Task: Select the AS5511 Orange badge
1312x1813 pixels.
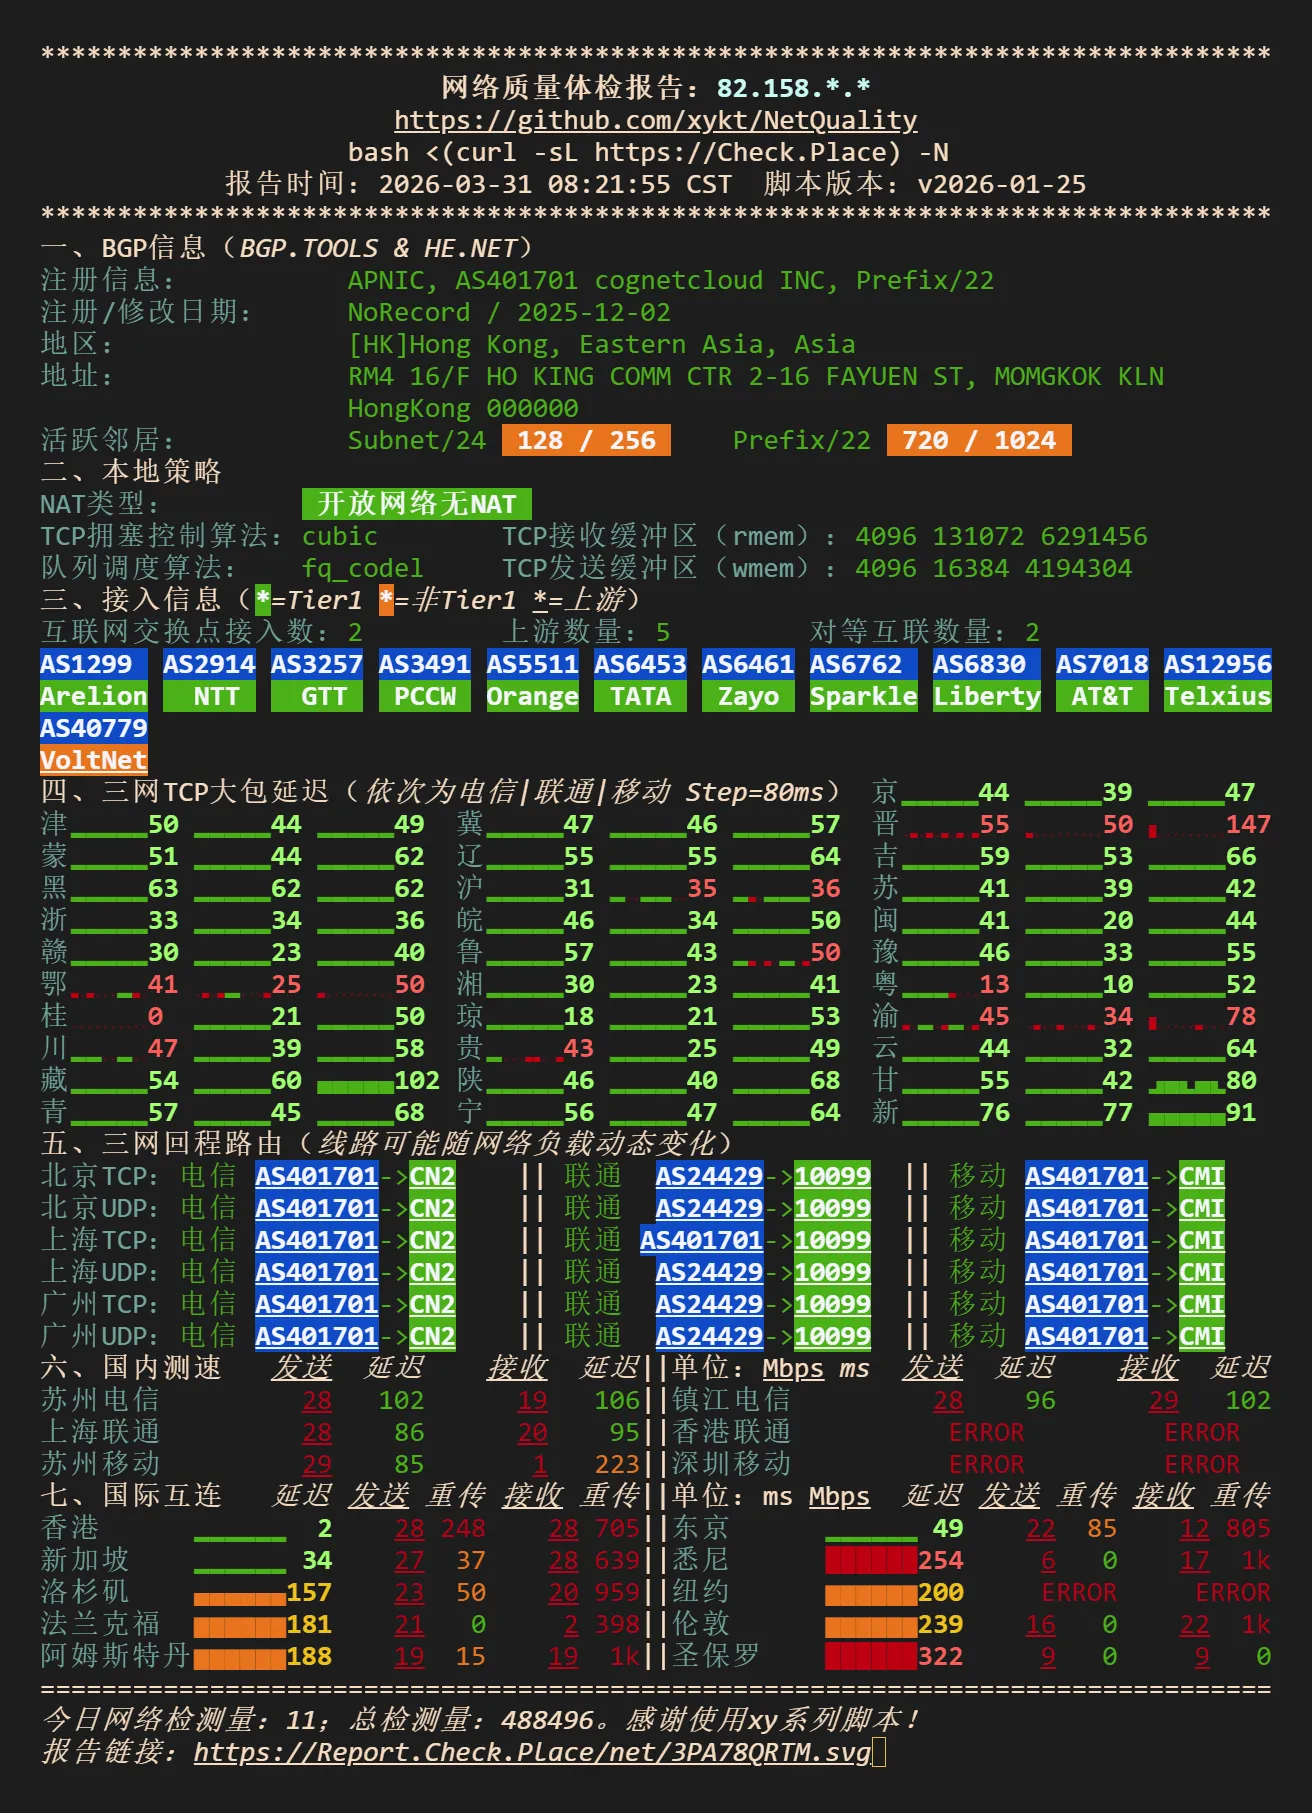Action: 532,680
